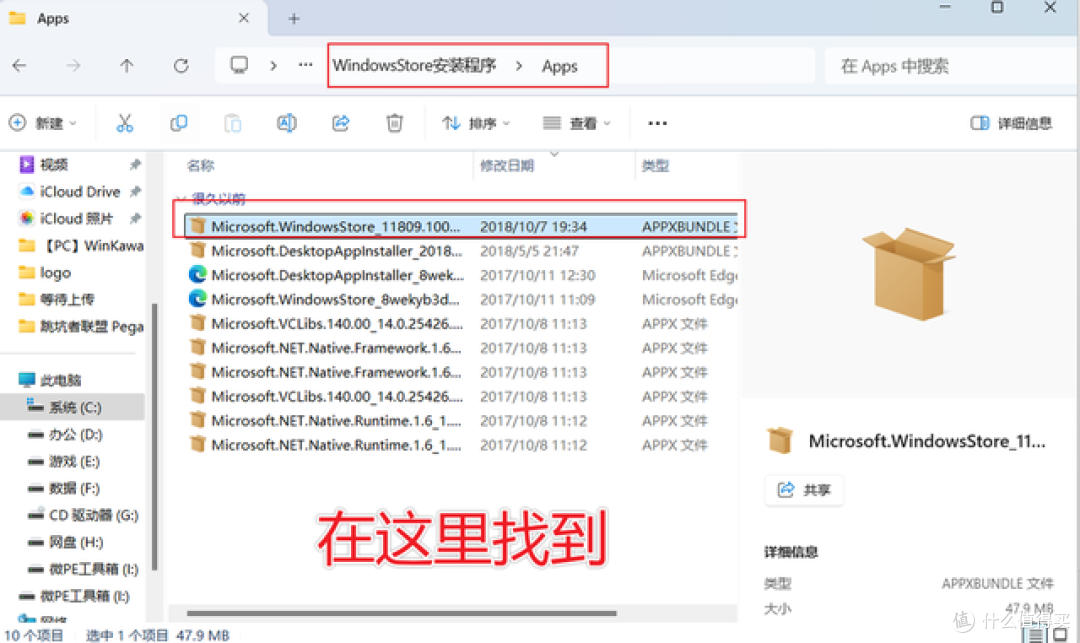
Task: Click the Cut scissors icon
Action: coord(125,123)
